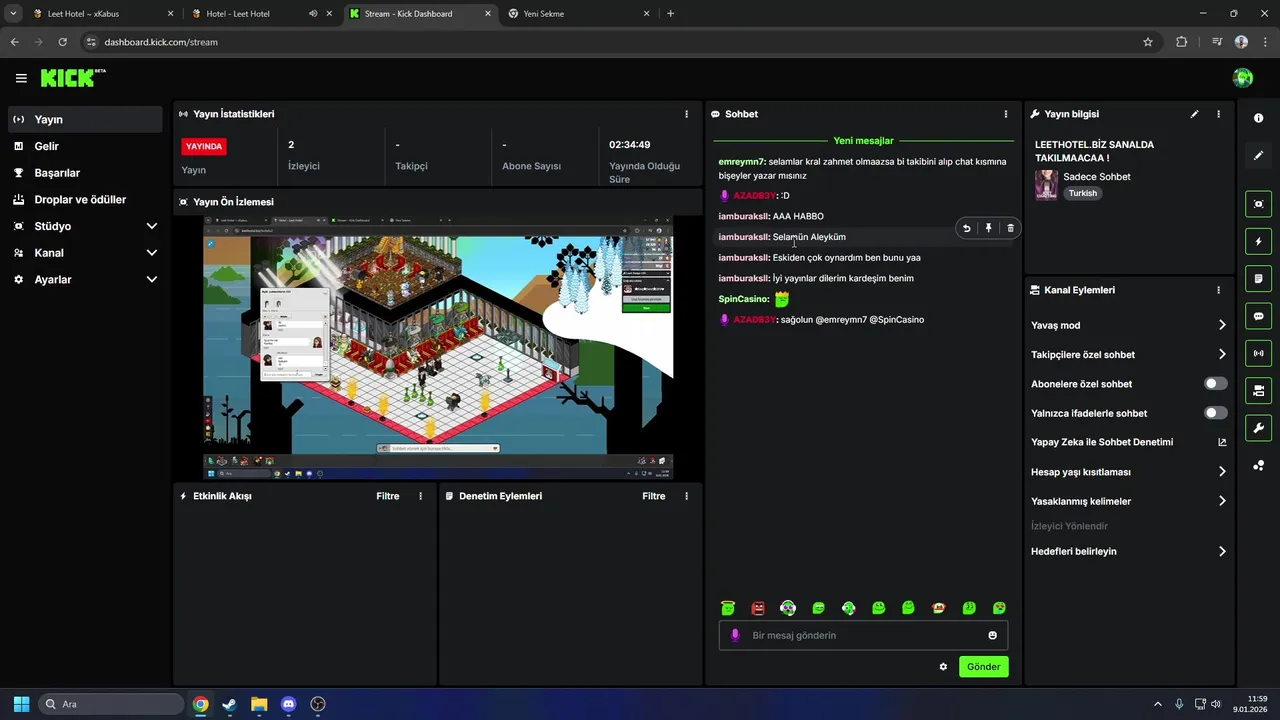Toggle the lightning activity icon in right sidebar

click(1258, 241)
